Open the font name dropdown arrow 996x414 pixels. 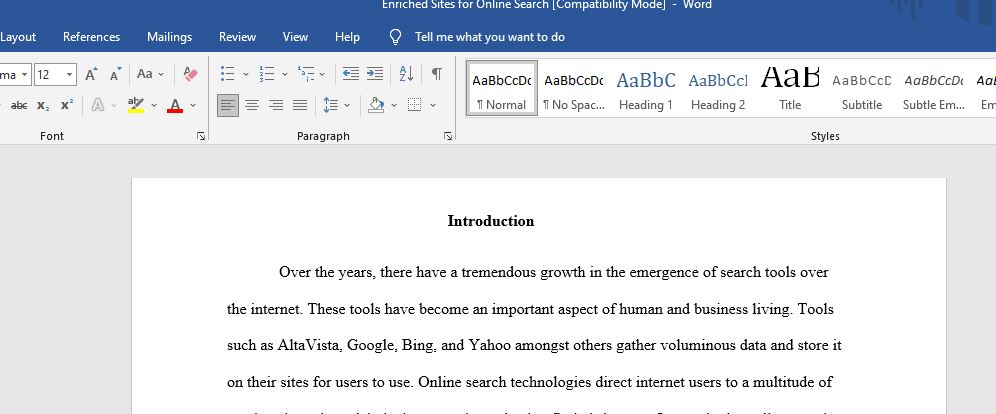coord(25,75)
